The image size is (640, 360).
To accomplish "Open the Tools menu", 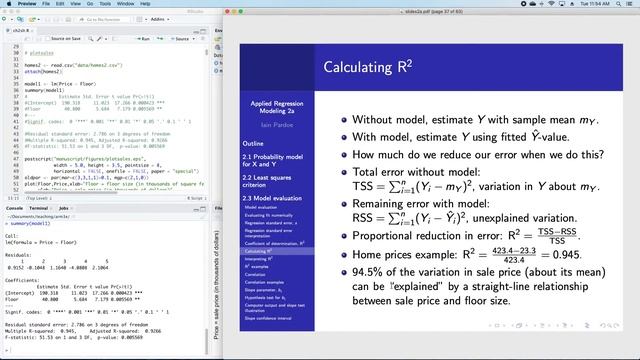I will coord(105,4).
